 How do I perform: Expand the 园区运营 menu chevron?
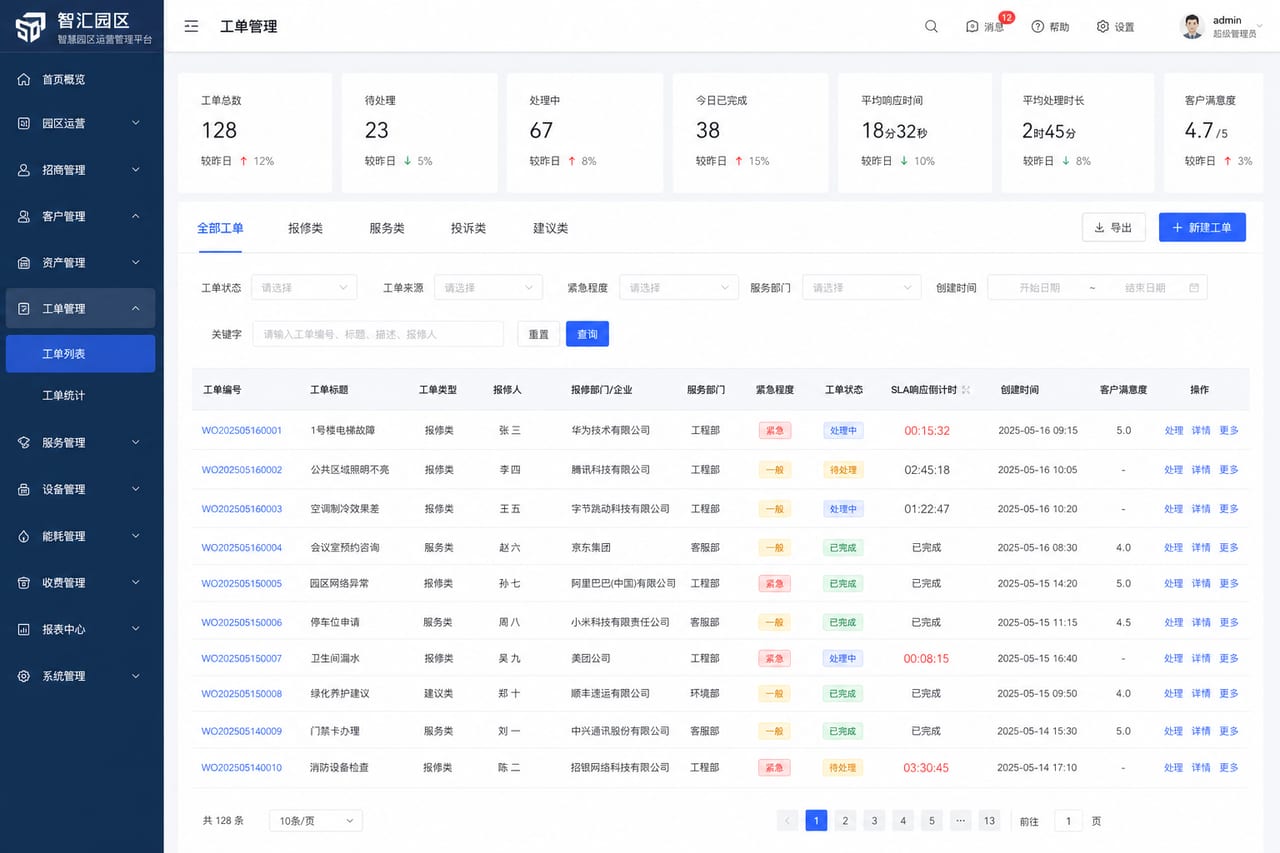pyautogui.click(x=136, y=123)
